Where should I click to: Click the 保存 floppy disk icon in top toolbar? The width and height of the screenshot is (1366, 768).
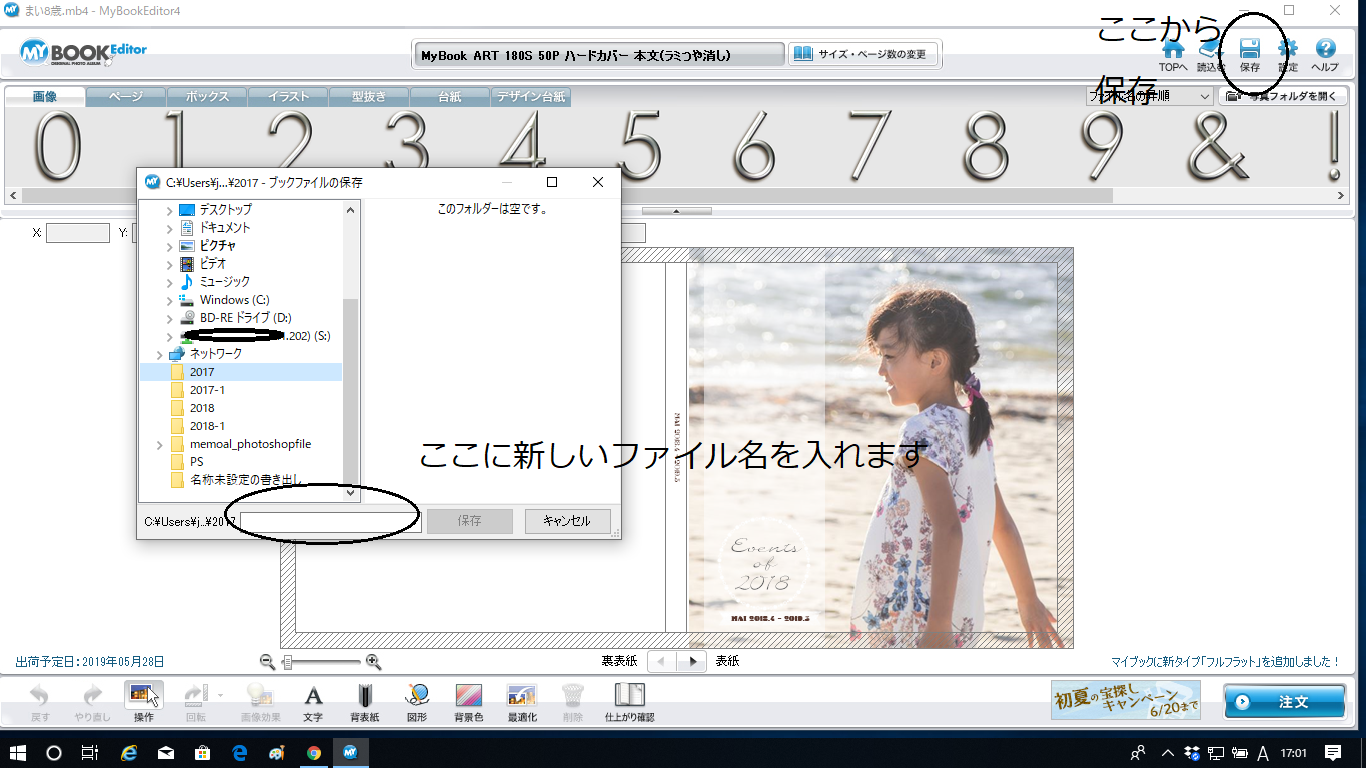tap(1249, 50)
